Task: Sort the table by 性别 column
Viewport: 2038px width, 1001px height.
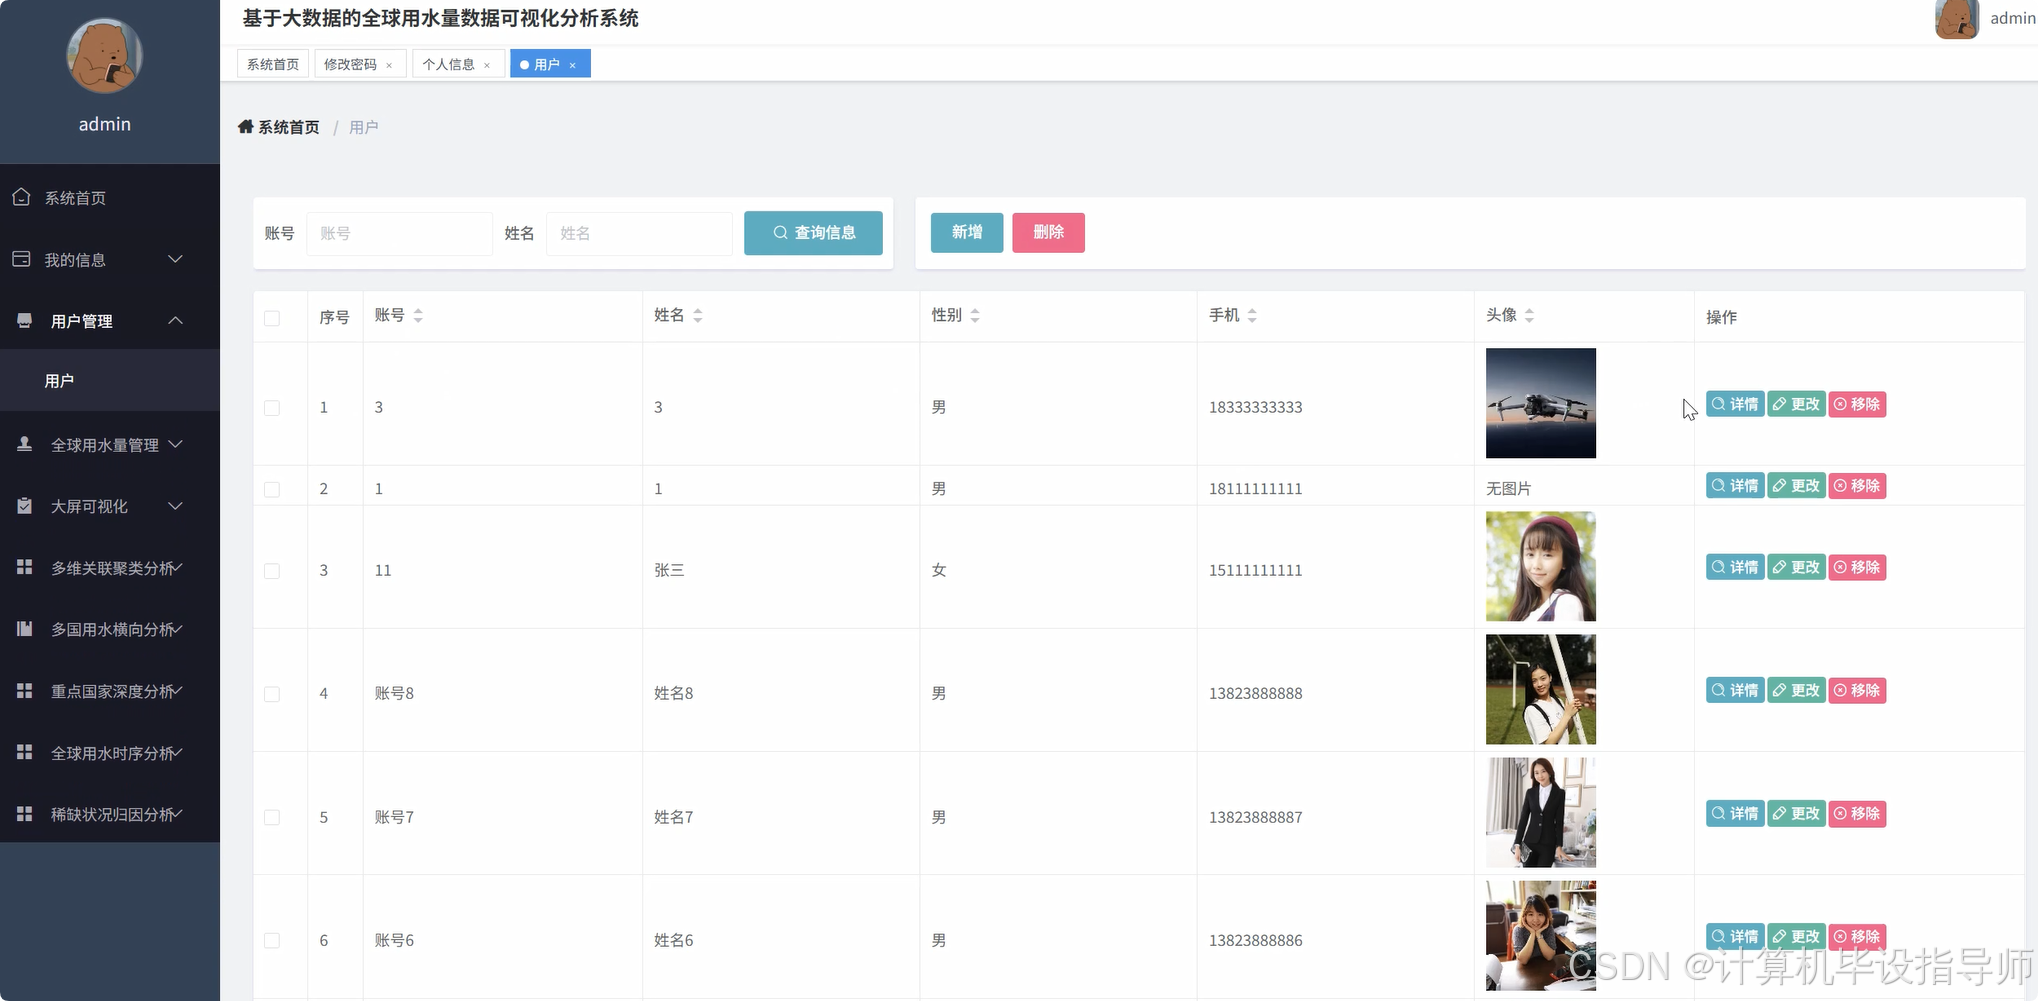Action: point(975,315)
